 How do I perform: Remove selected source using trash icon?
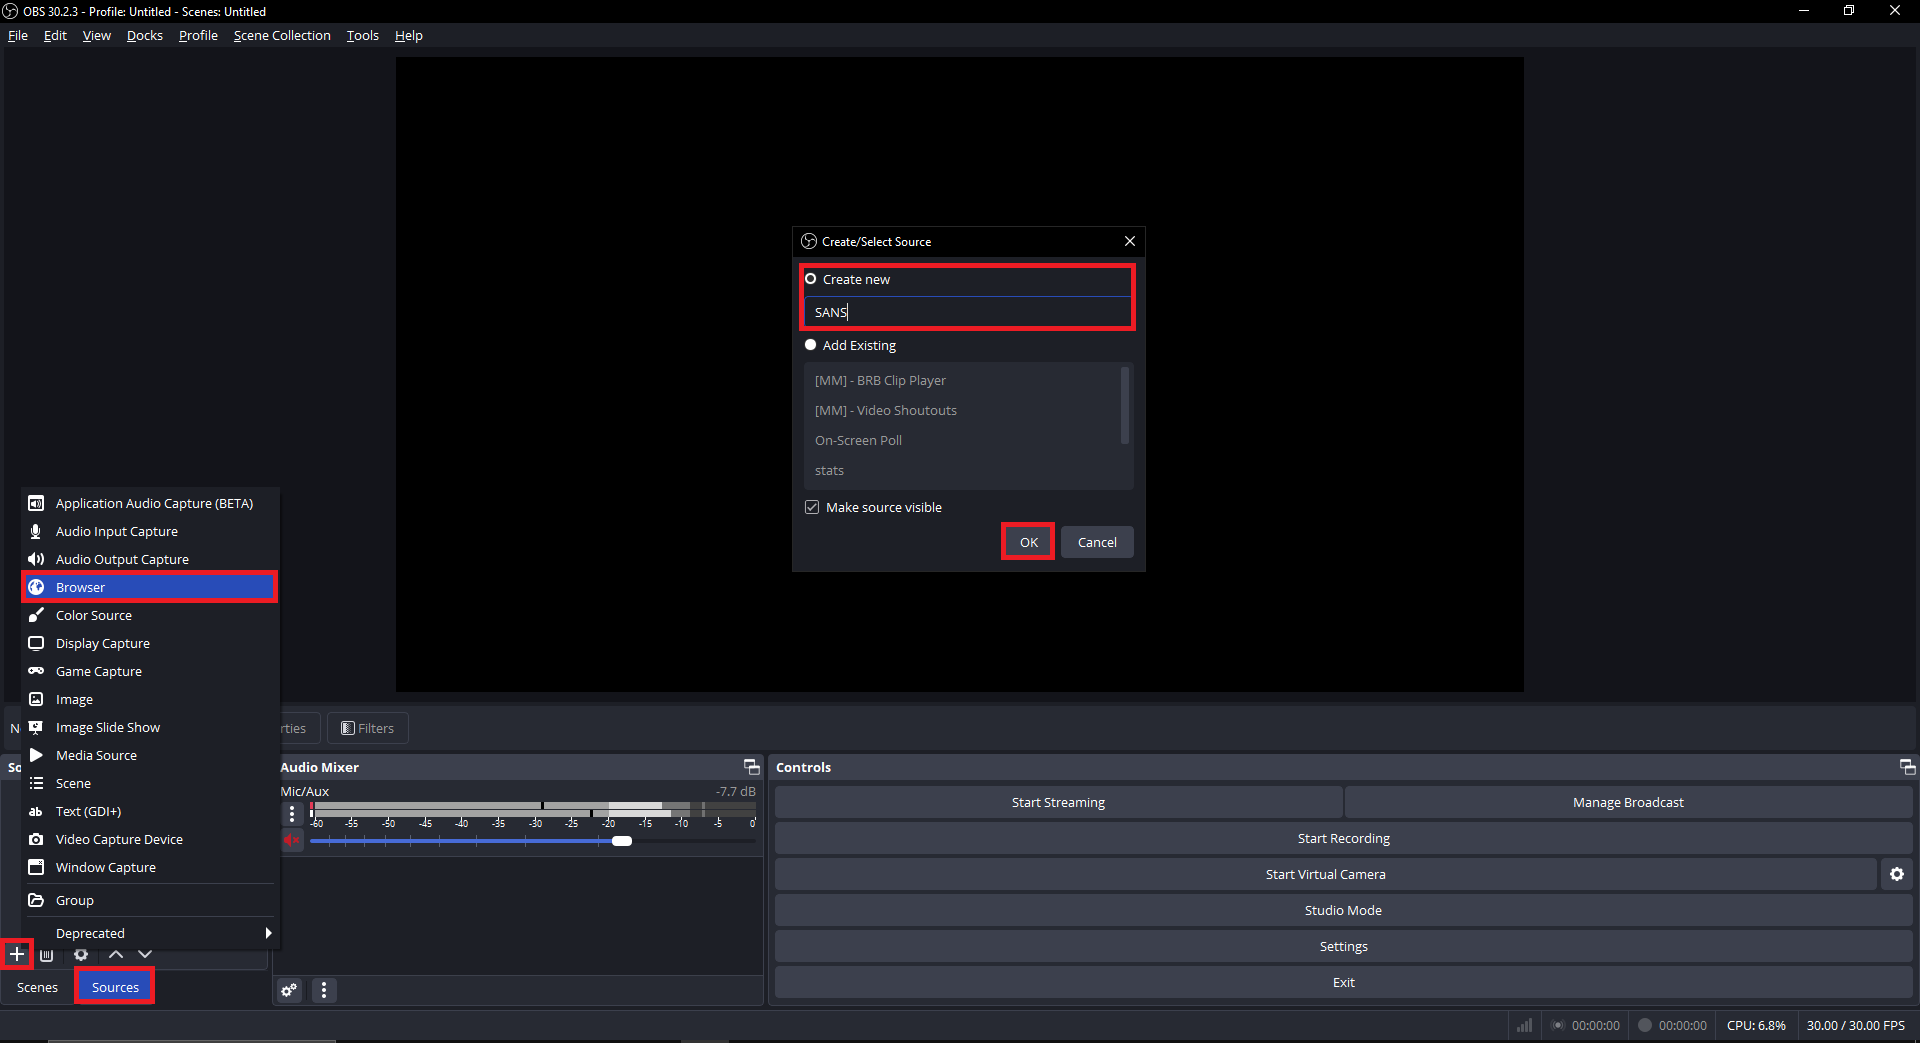pos(46,955)
